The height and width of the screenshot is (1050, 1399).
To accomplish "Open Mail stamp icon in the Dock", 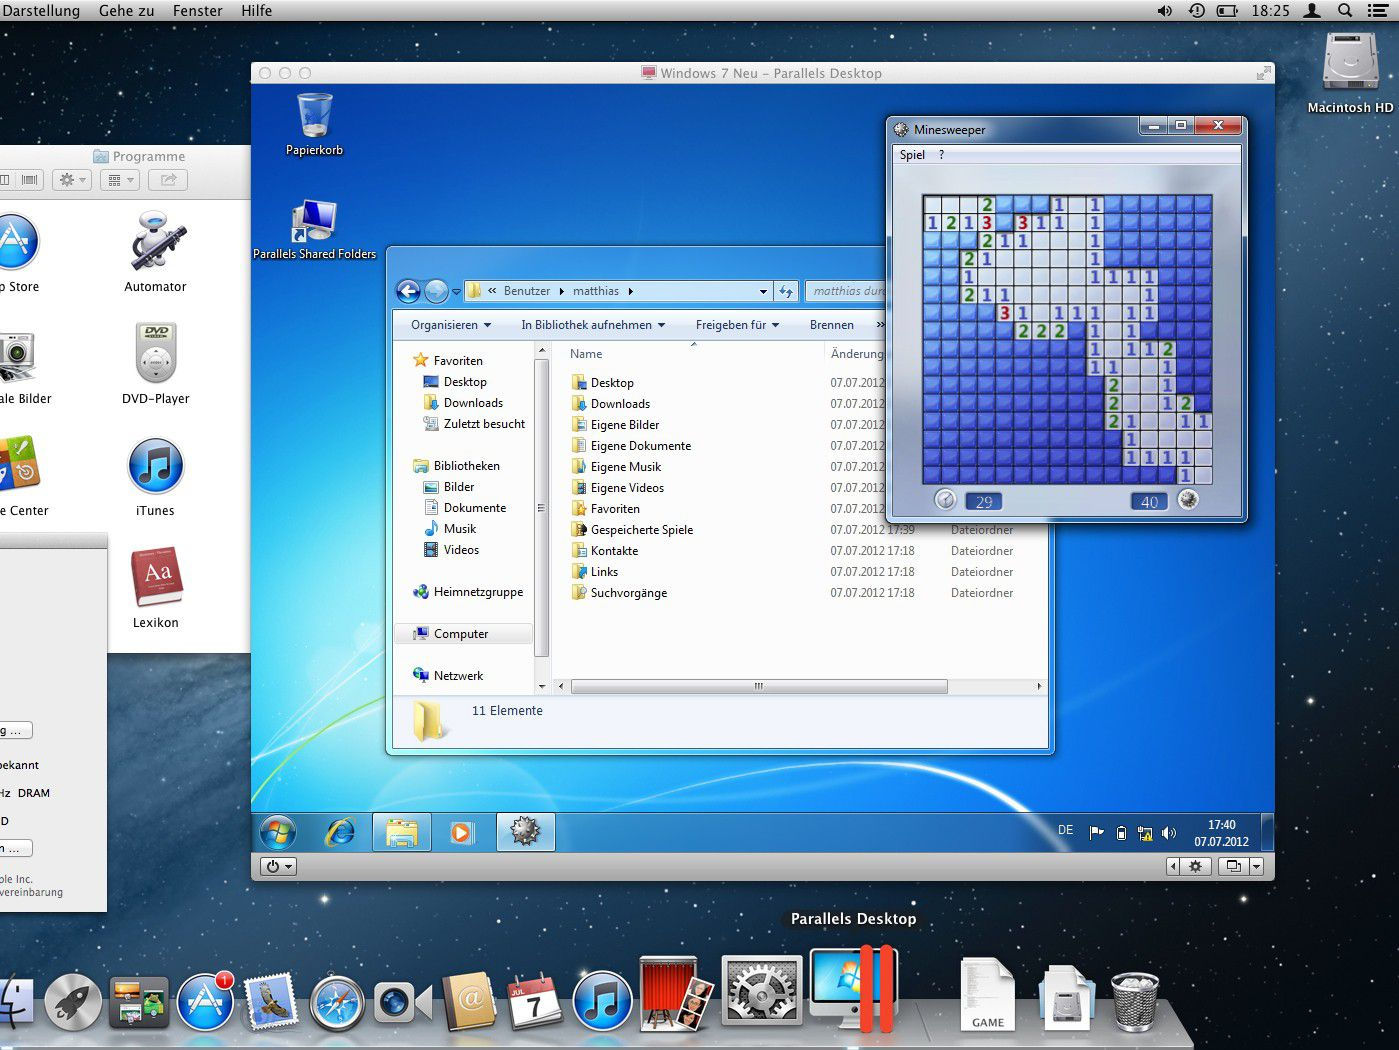I will [271, 1002].
